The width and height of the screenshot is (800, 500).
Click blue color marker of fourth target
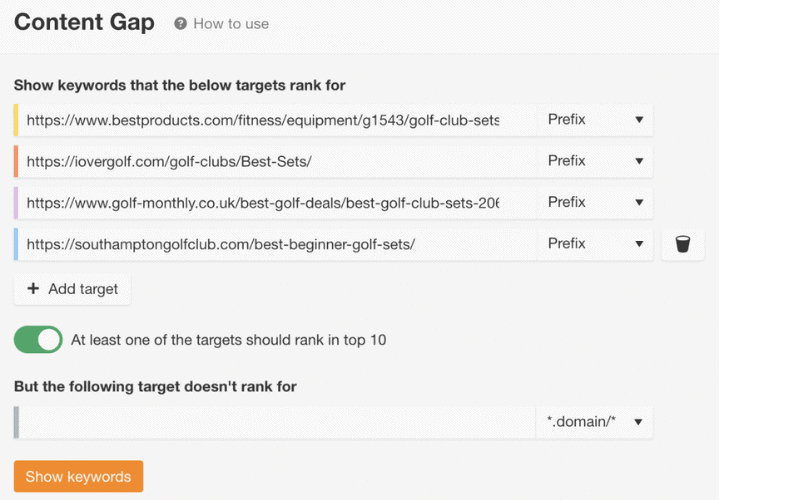tap(16, 244)
